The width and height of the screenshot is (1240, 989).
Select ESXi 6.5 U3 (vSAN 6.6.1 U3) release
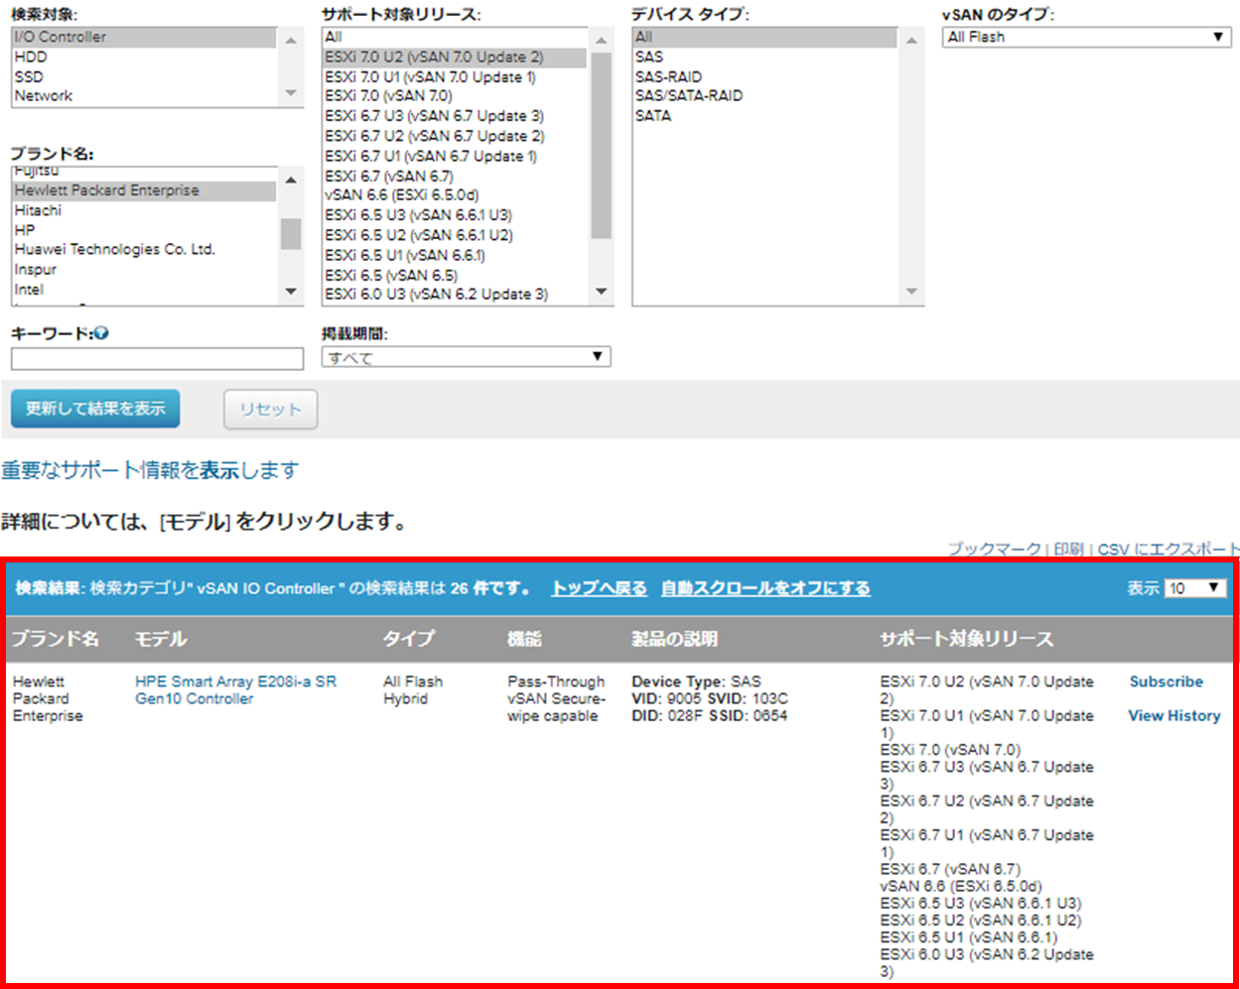tap(455, 215)
